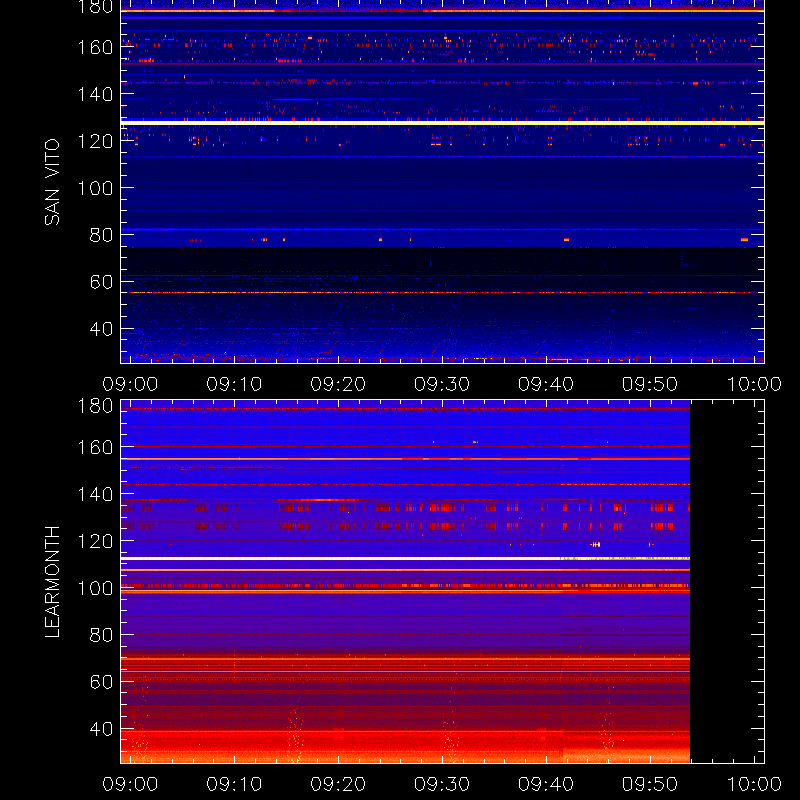800x800 pixels.
Task: Click the 09:20 time label under San Vito plot
Action: 338,384
